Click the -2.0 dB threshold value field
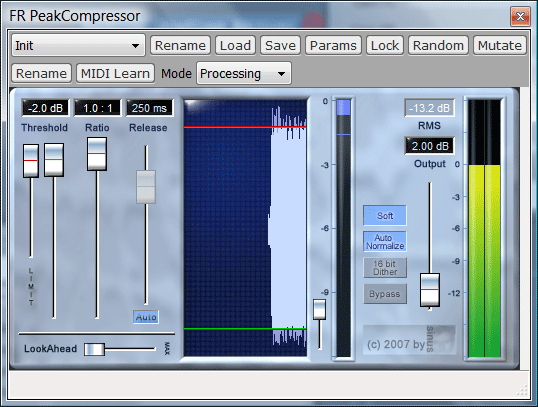538x407 pixels. point(45,108)
